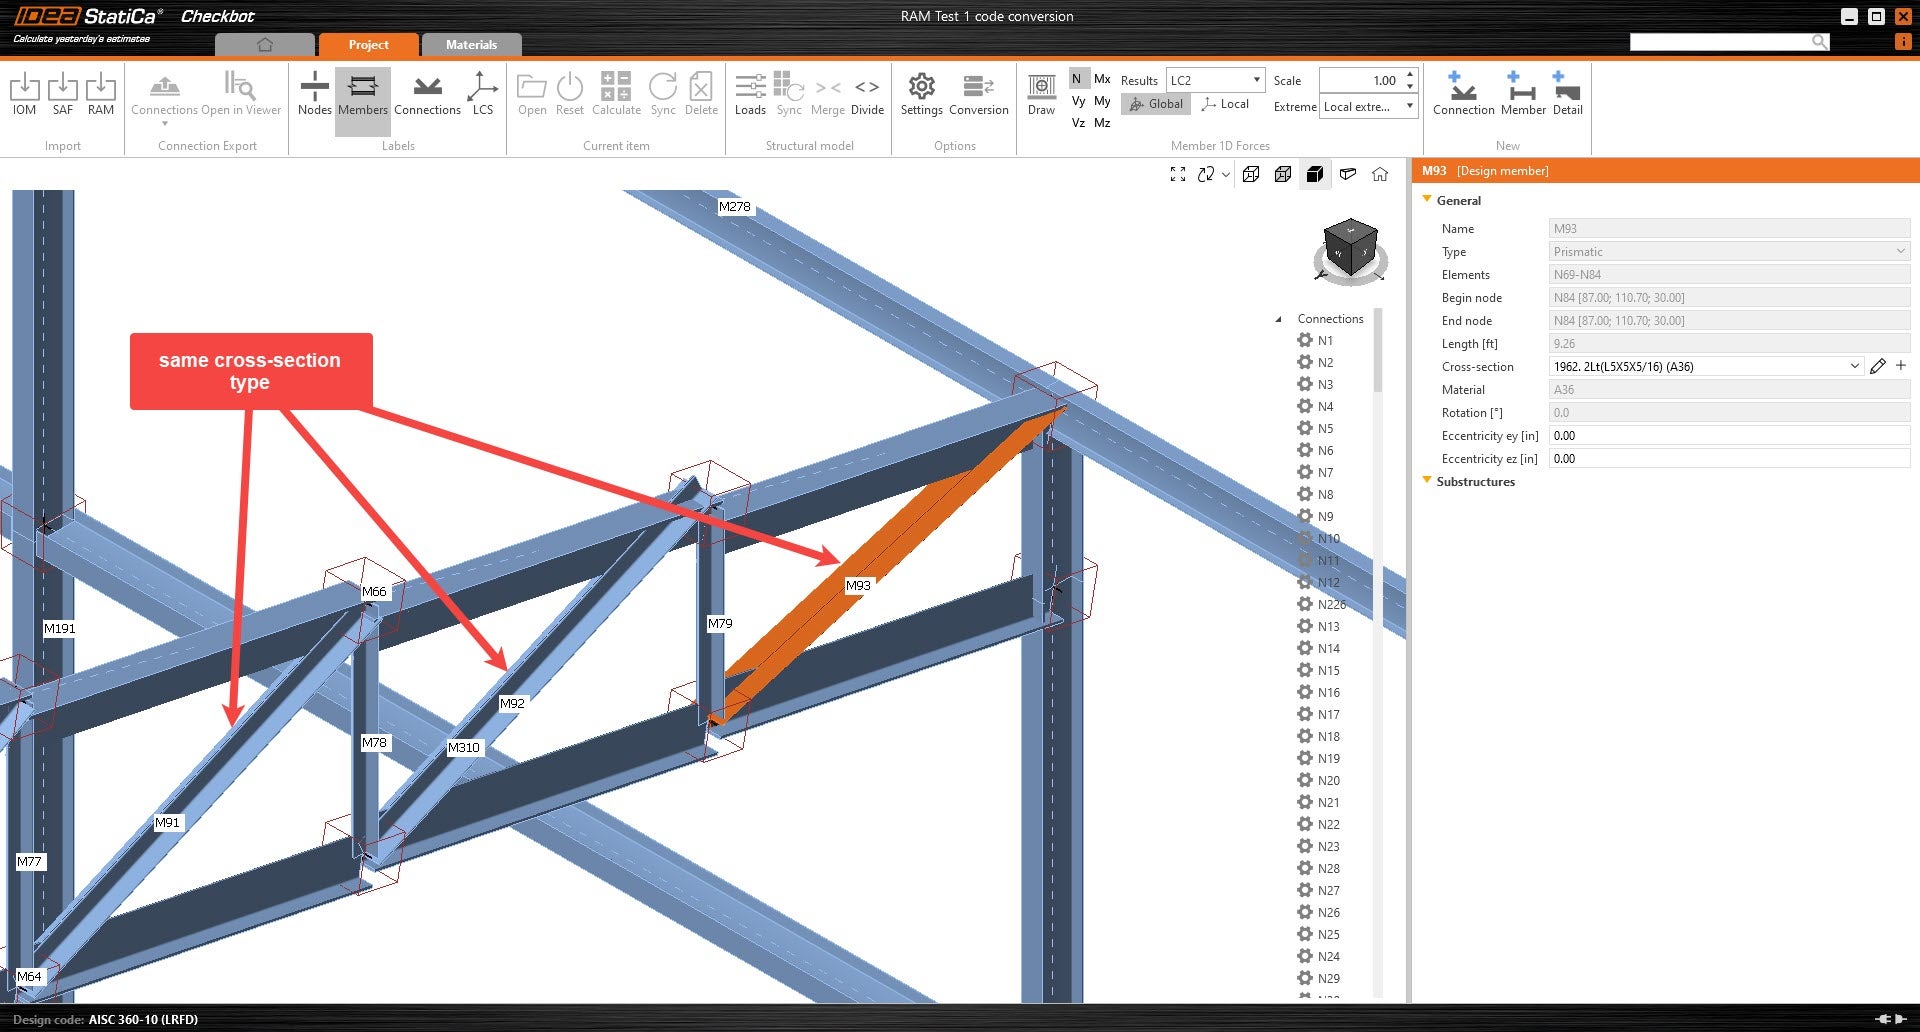Click the fit-to-view arrows icon above the model
This screenshot has height=1032, width=1920.
[1177, 174]
